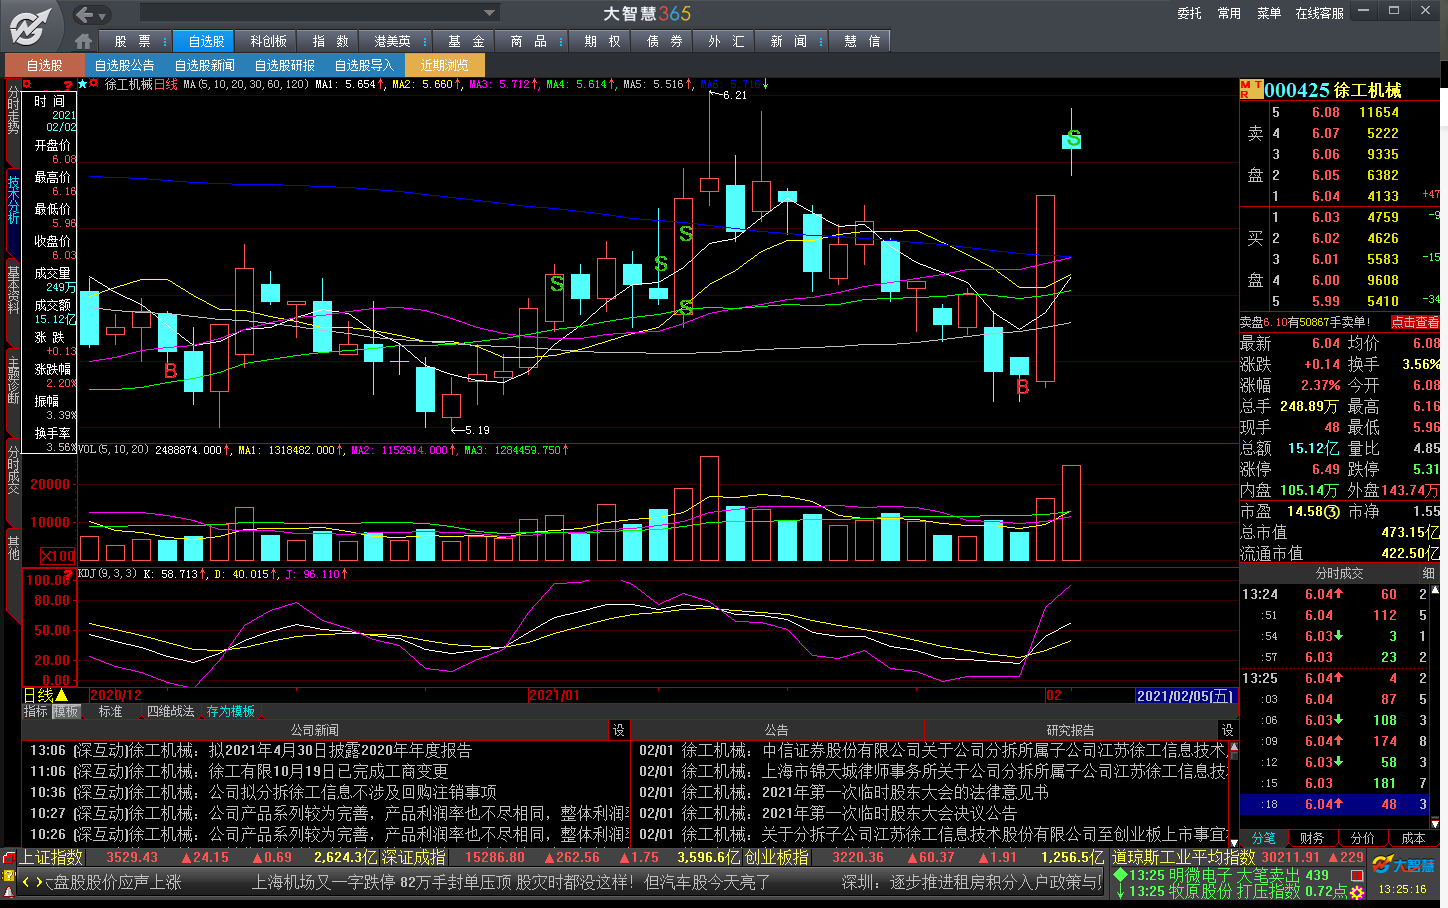This screenshot has width=1448, height=908.
Task: Select the 自选股研报 sub-tab
Action: click(x=284, y=65)
